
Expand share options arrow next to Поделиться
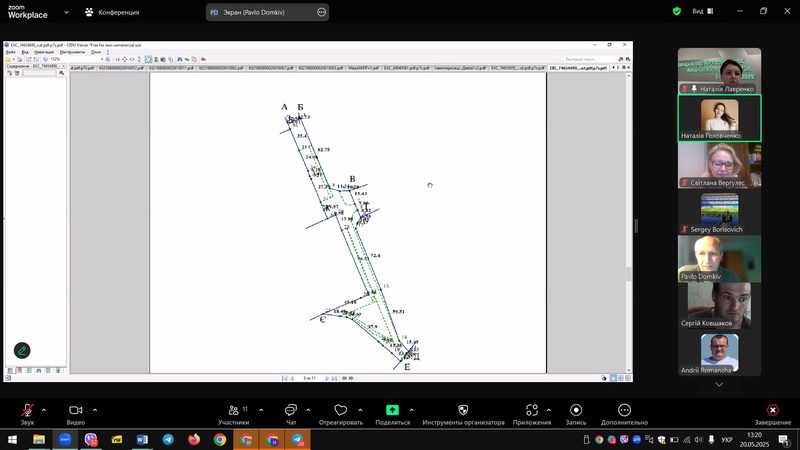point(411,410)
